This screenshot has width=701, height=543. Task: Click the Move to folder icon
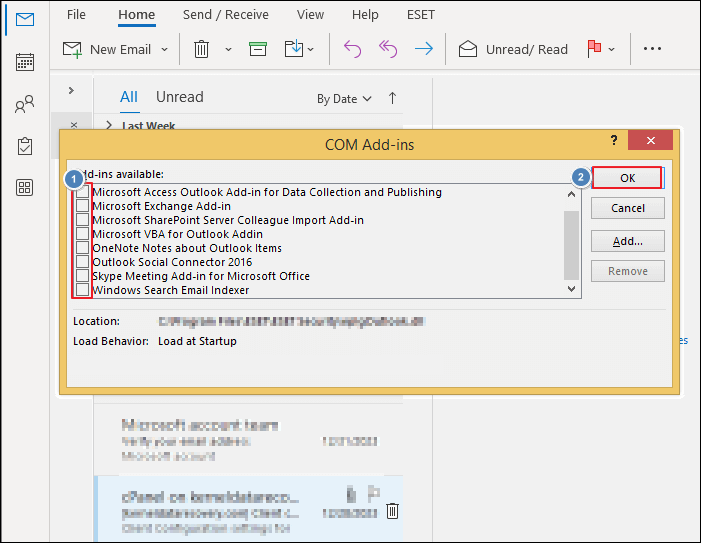pyautogui.click(x=294, y=49)
